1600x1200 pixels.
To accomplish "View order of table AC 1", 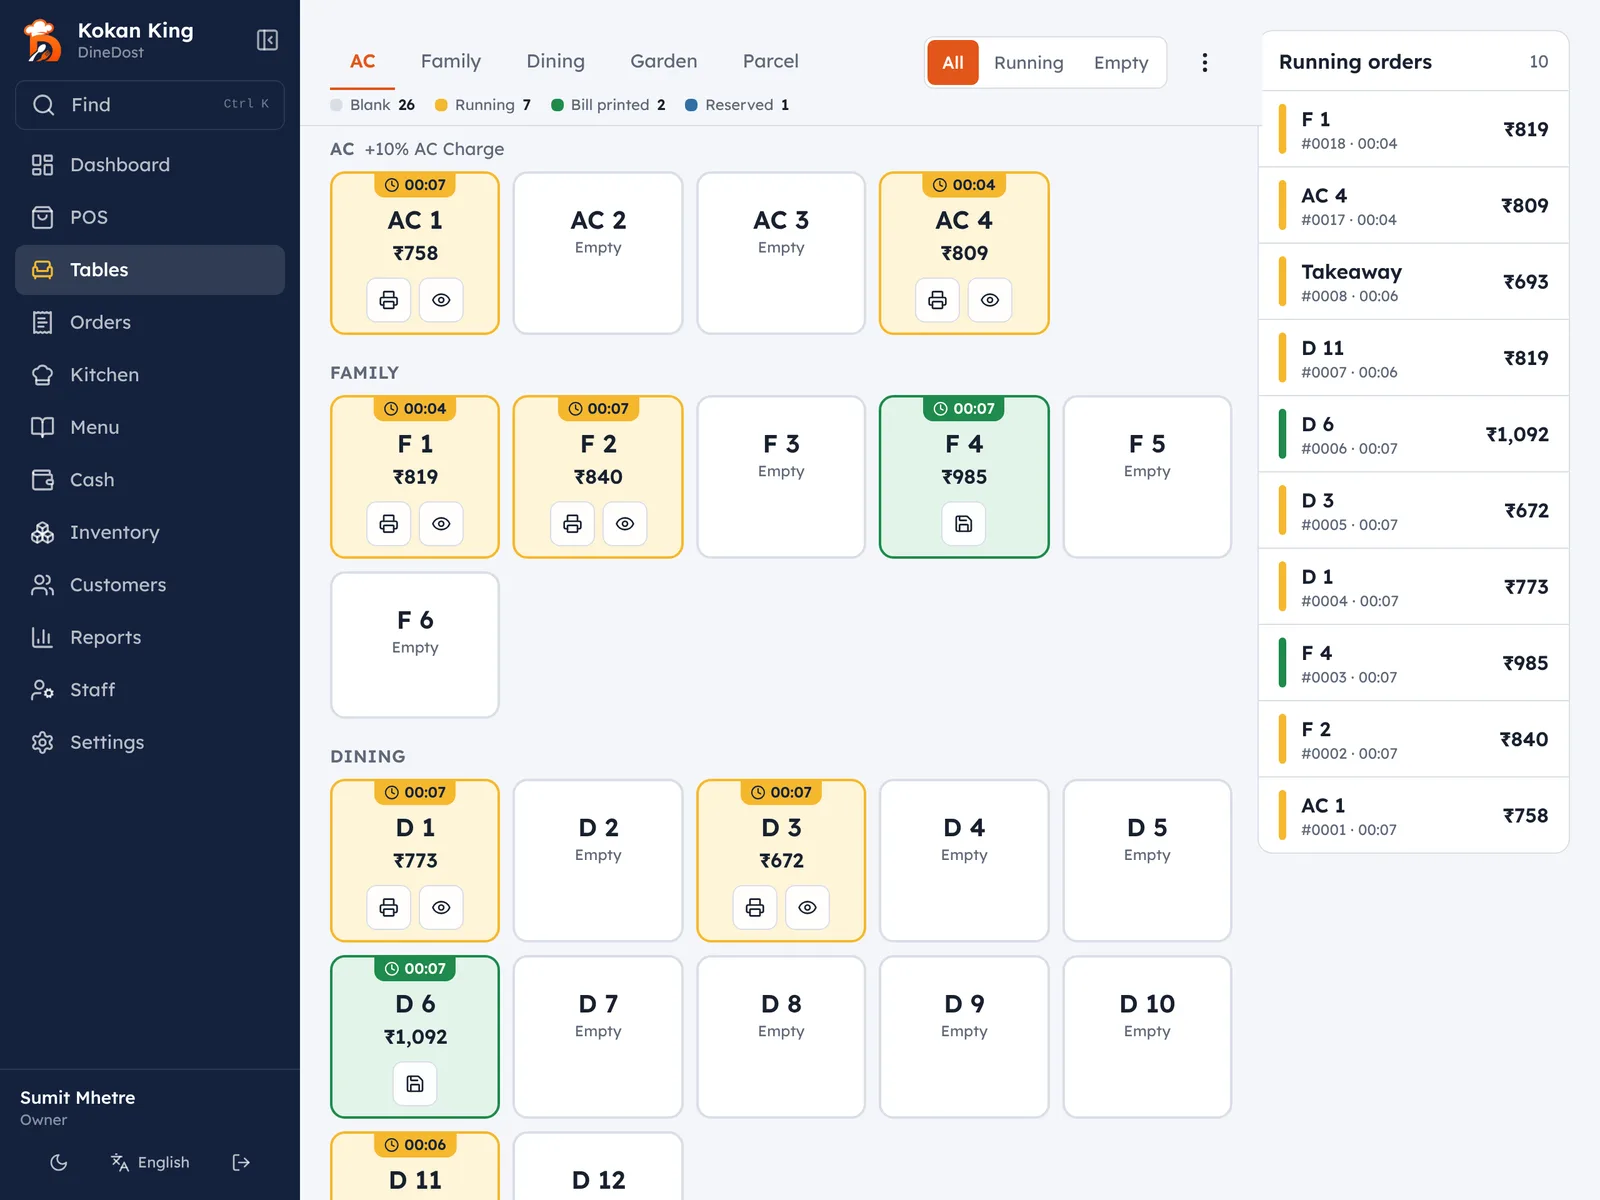I will click(x=441, y=300).
